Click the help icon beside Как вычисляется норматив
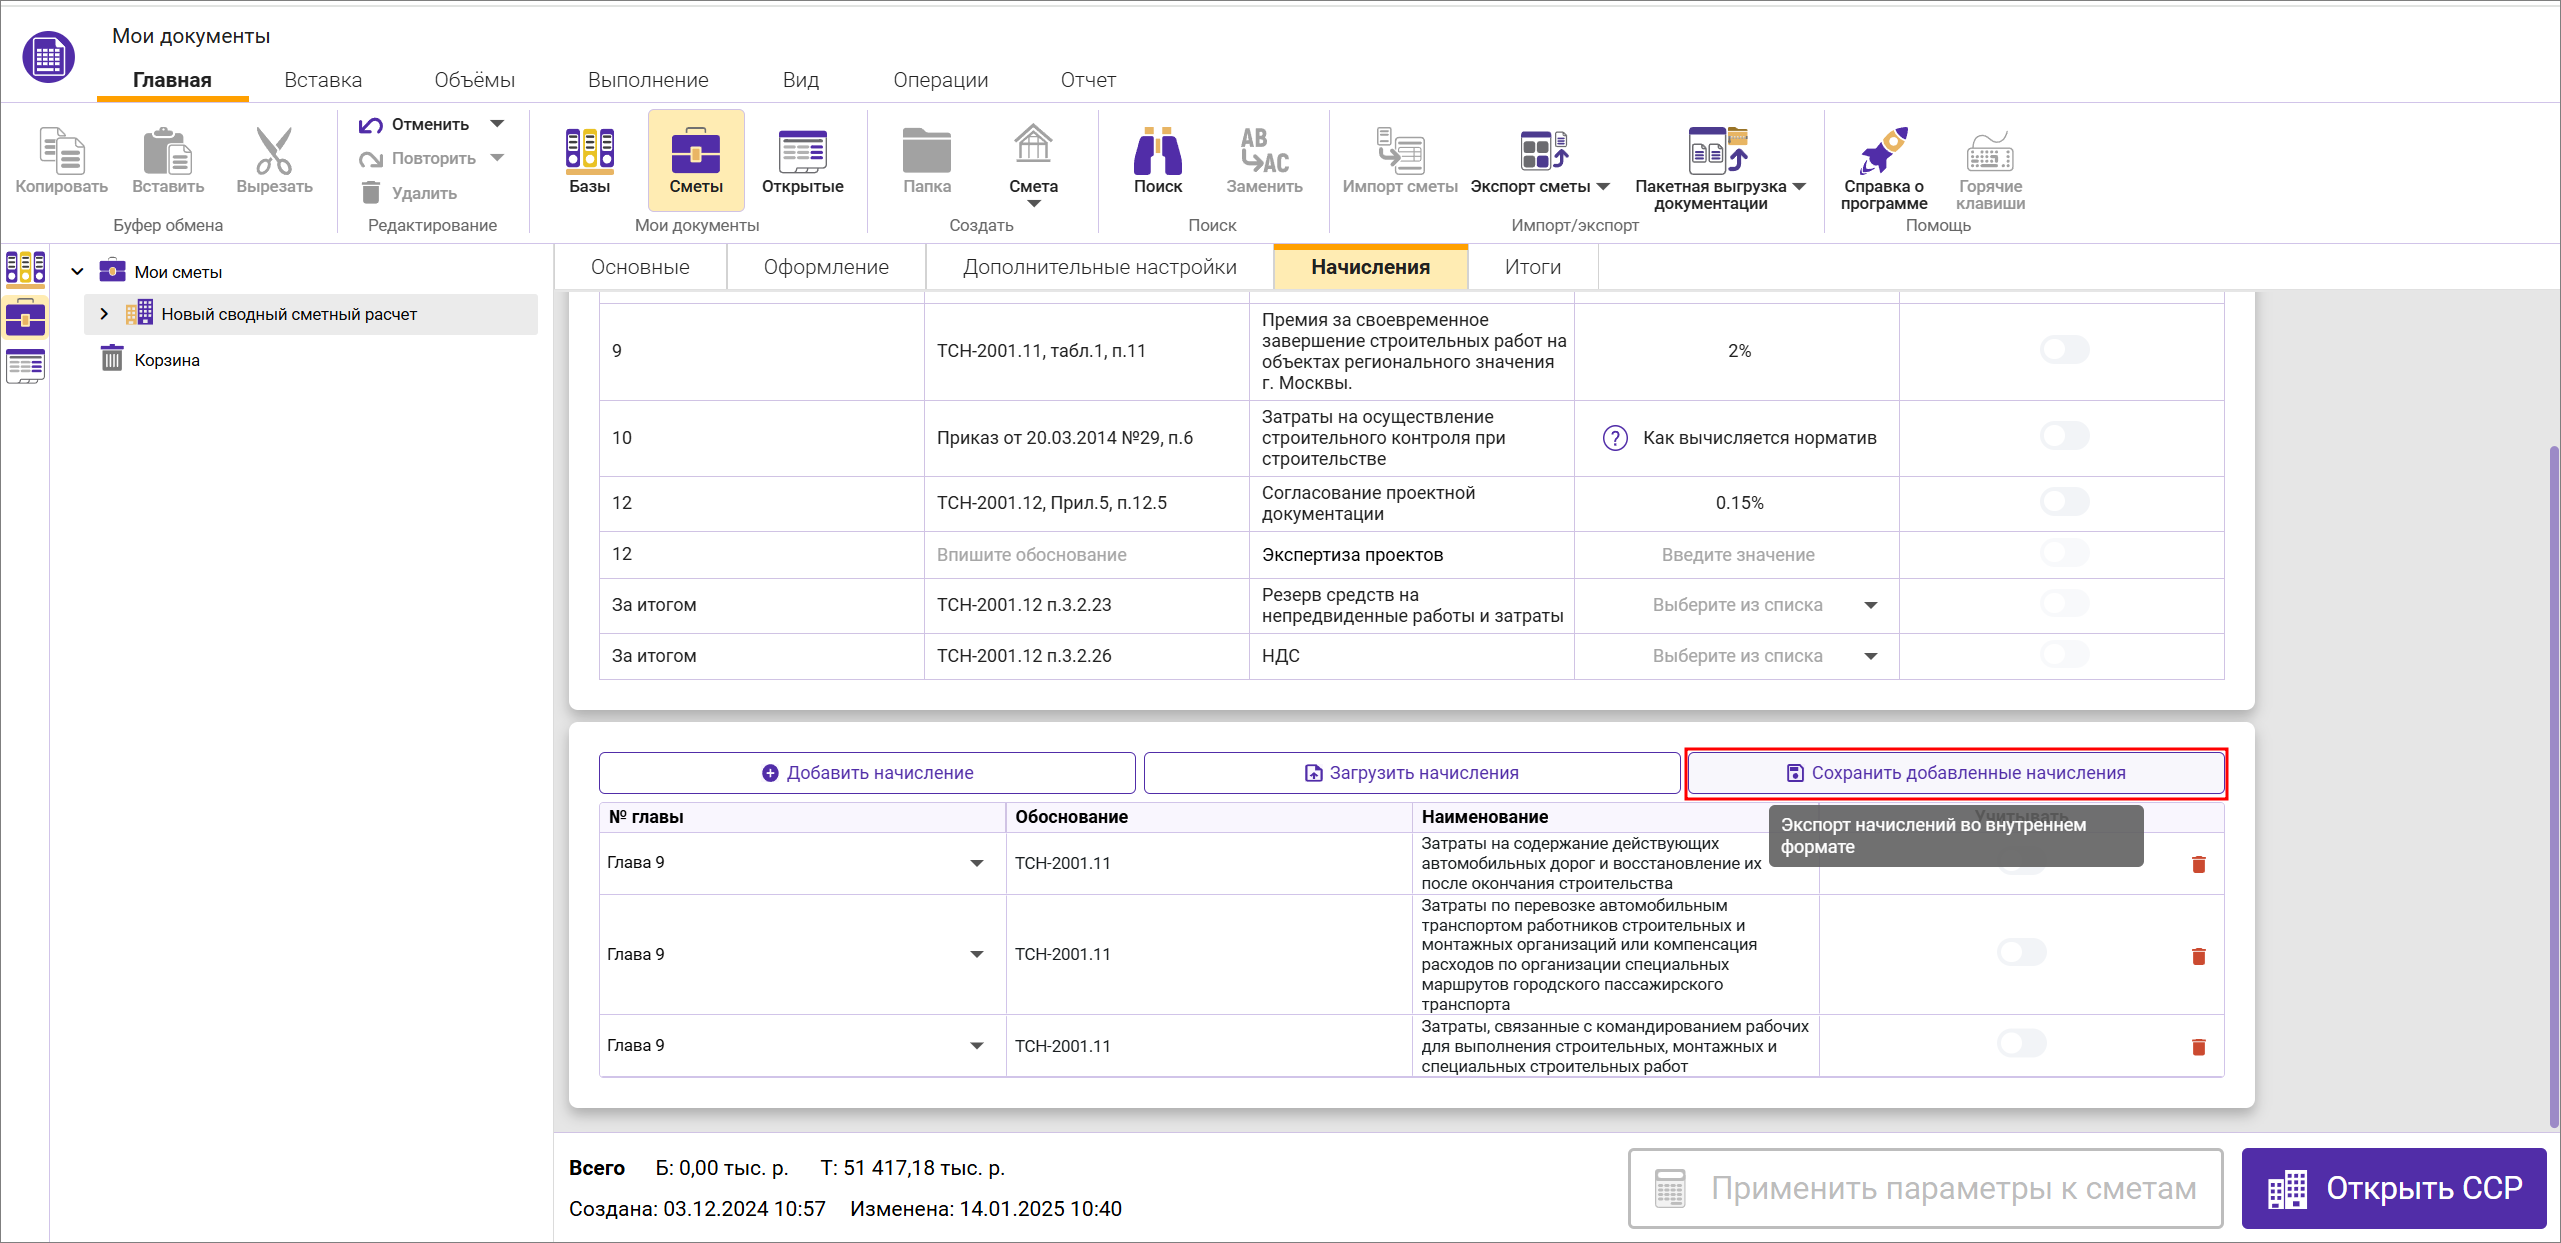 click(1615, 438)
